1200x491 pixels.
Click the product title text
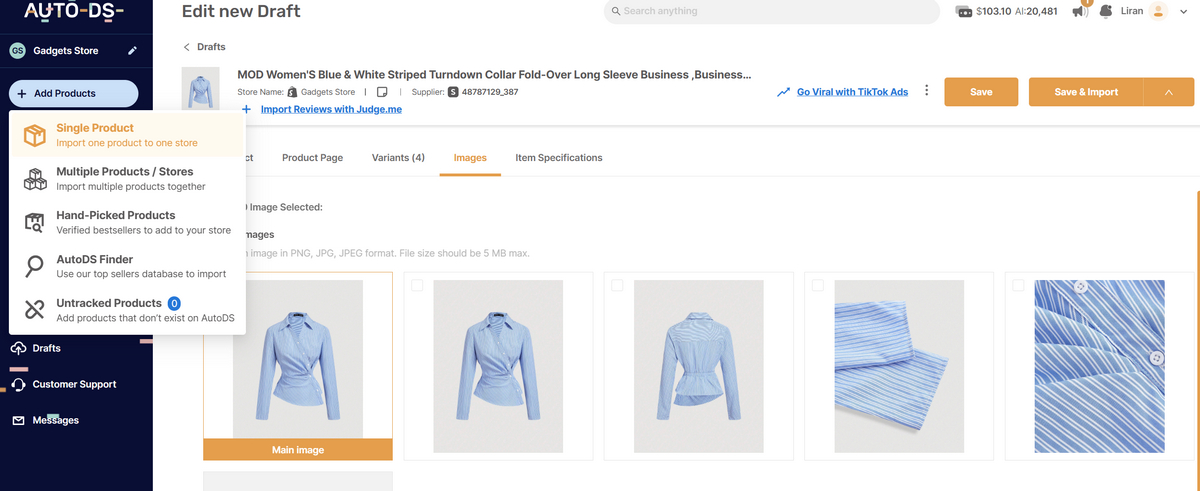(x=494, y=75)
